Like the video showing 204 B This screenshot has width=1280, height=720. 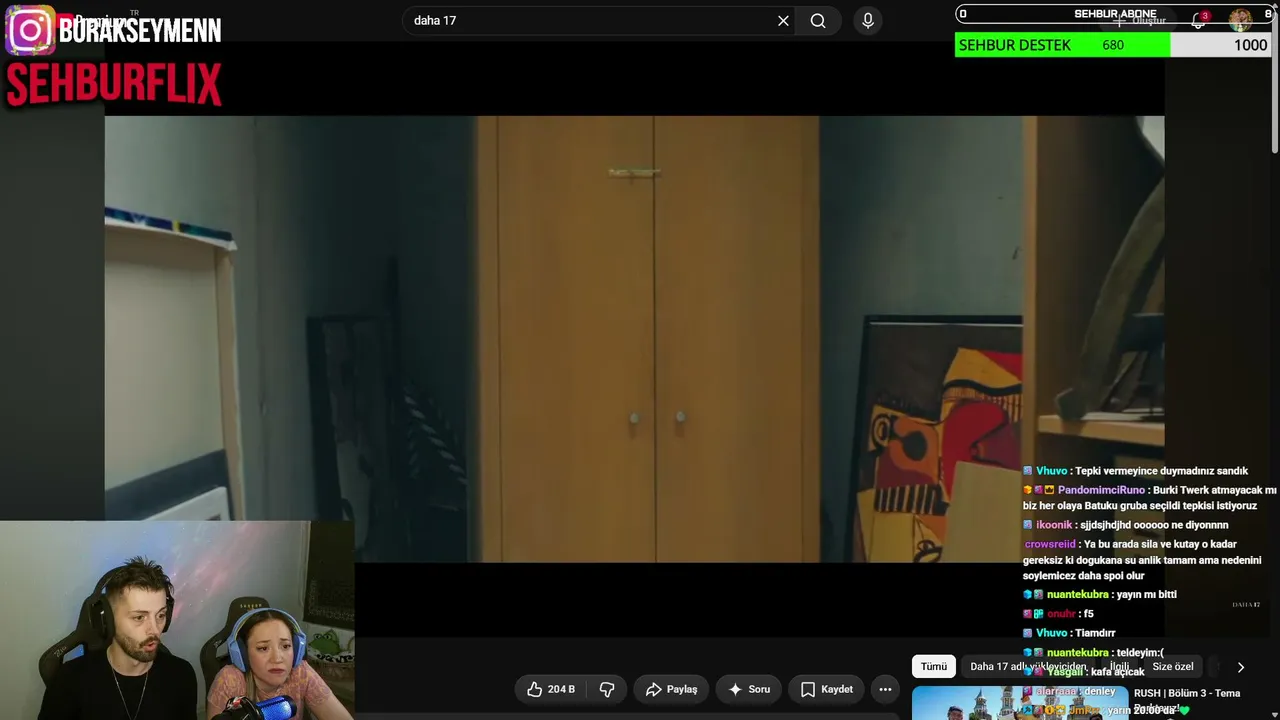tap(551, 689)
